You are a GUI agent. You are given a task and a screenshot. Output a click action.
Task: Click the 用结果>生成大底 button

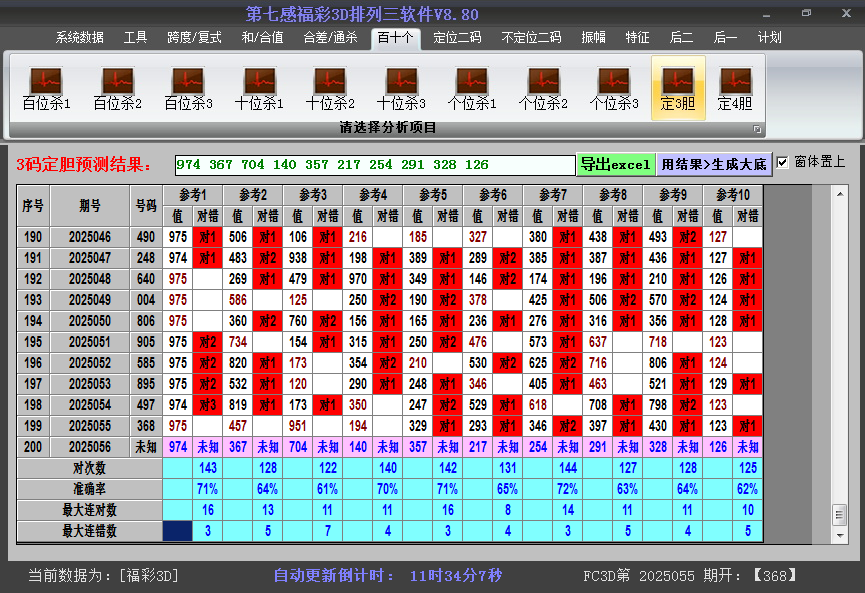point(714,164)
